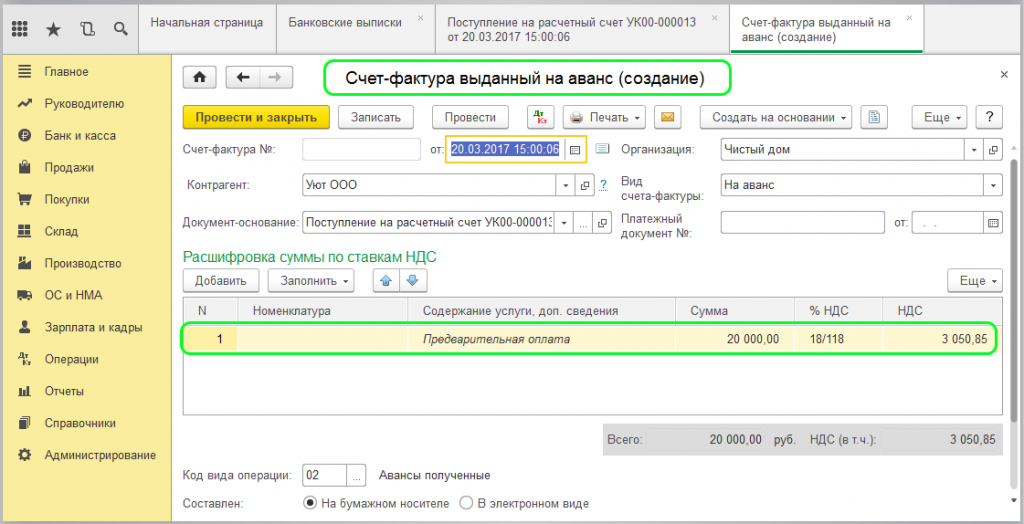Image resolution: width=1024 pixels, height=524 pixels.
Task: Open 'Продажи' section in sidebar
Action: click(x=68, y=168)
